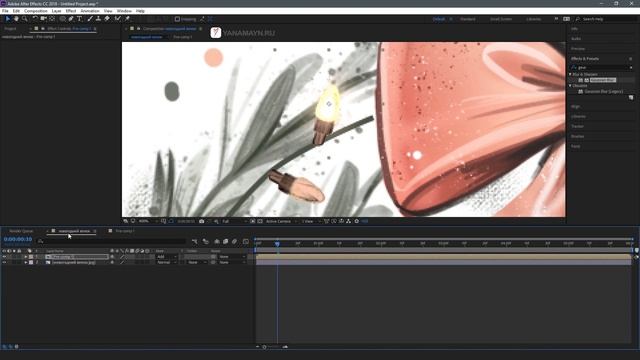The image size is (640, 360).
Task: Collapse the Obsolete effects category
Action: 570,86
